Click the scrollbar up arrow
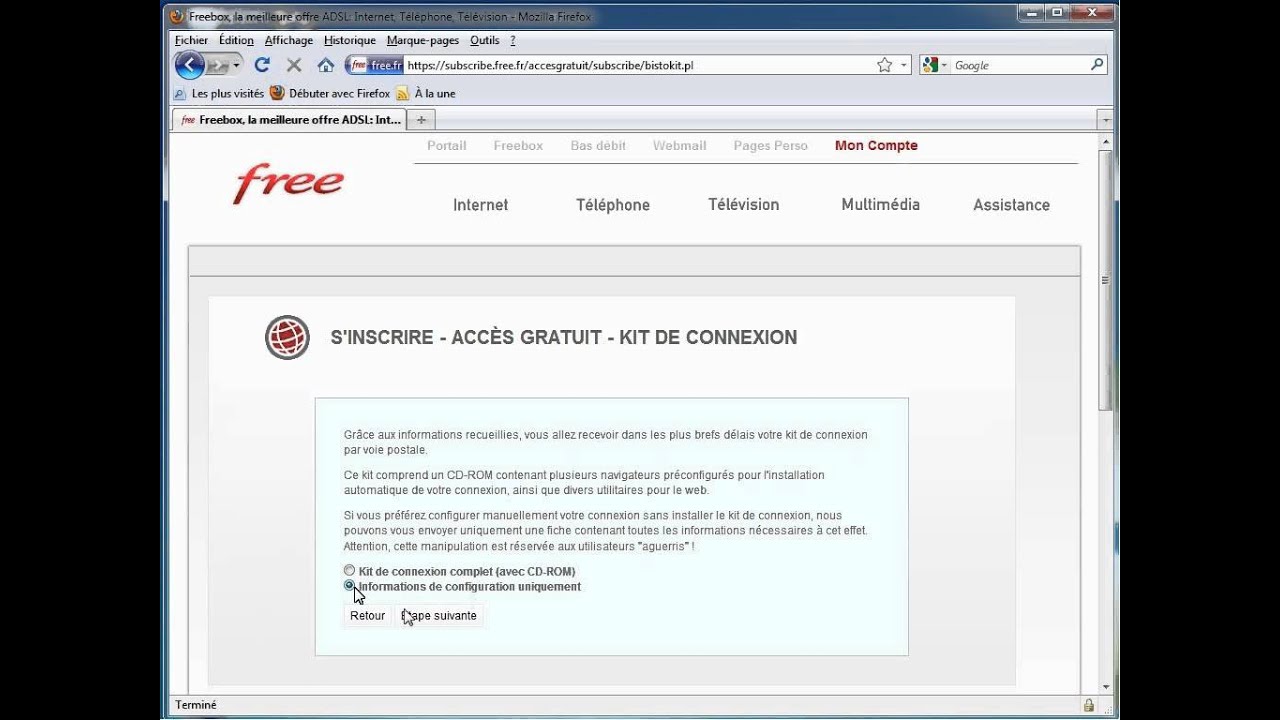 (1105, 141)
